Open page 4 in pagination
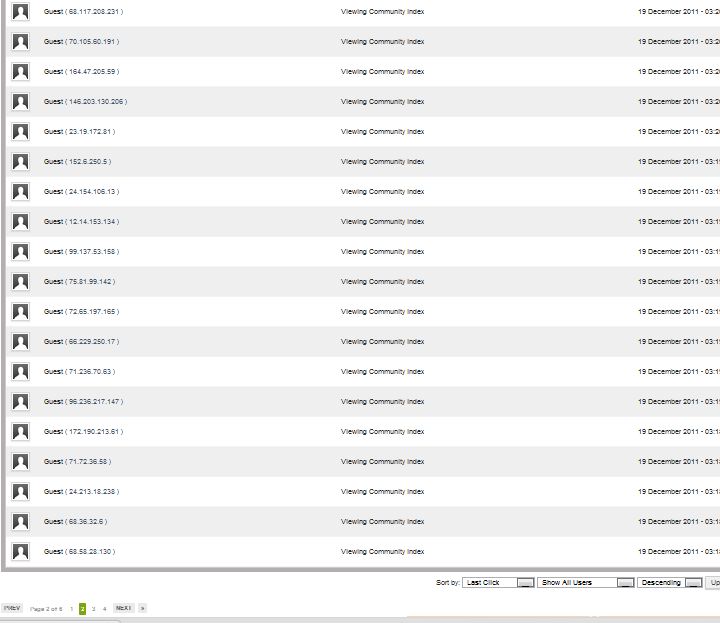This screenshot has height=623, width=720. point(105,609)
